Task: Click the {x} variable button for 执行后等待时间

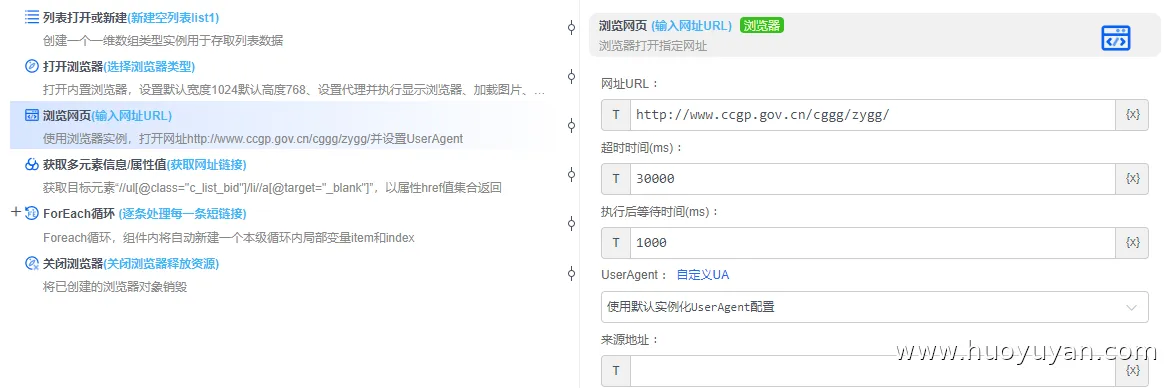Action: (1133, 243)
